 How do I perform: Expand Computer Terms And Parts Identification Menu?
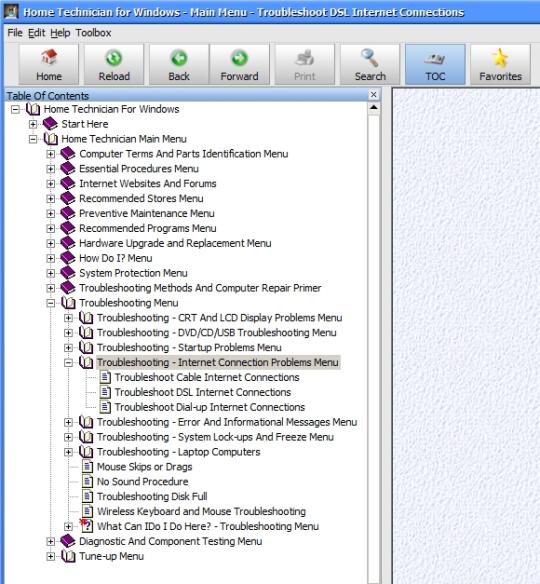pyautogui.click(x=51, y=154)
